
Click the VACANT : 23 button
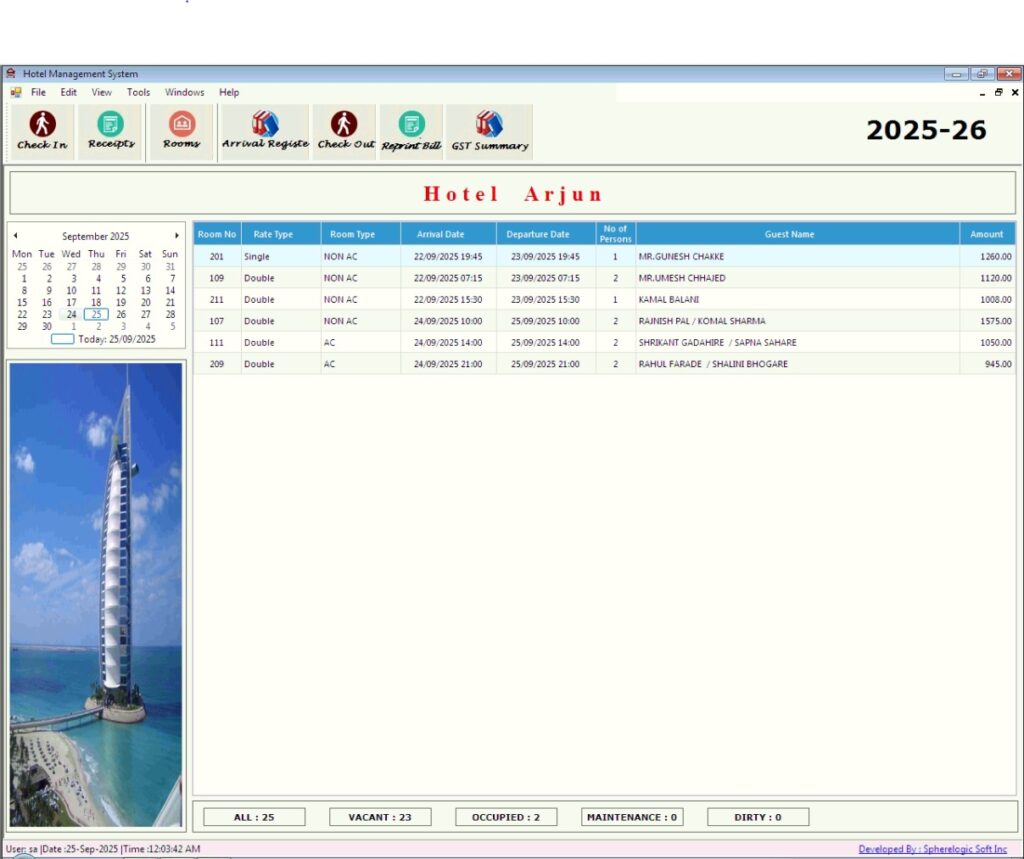(379, 816)
